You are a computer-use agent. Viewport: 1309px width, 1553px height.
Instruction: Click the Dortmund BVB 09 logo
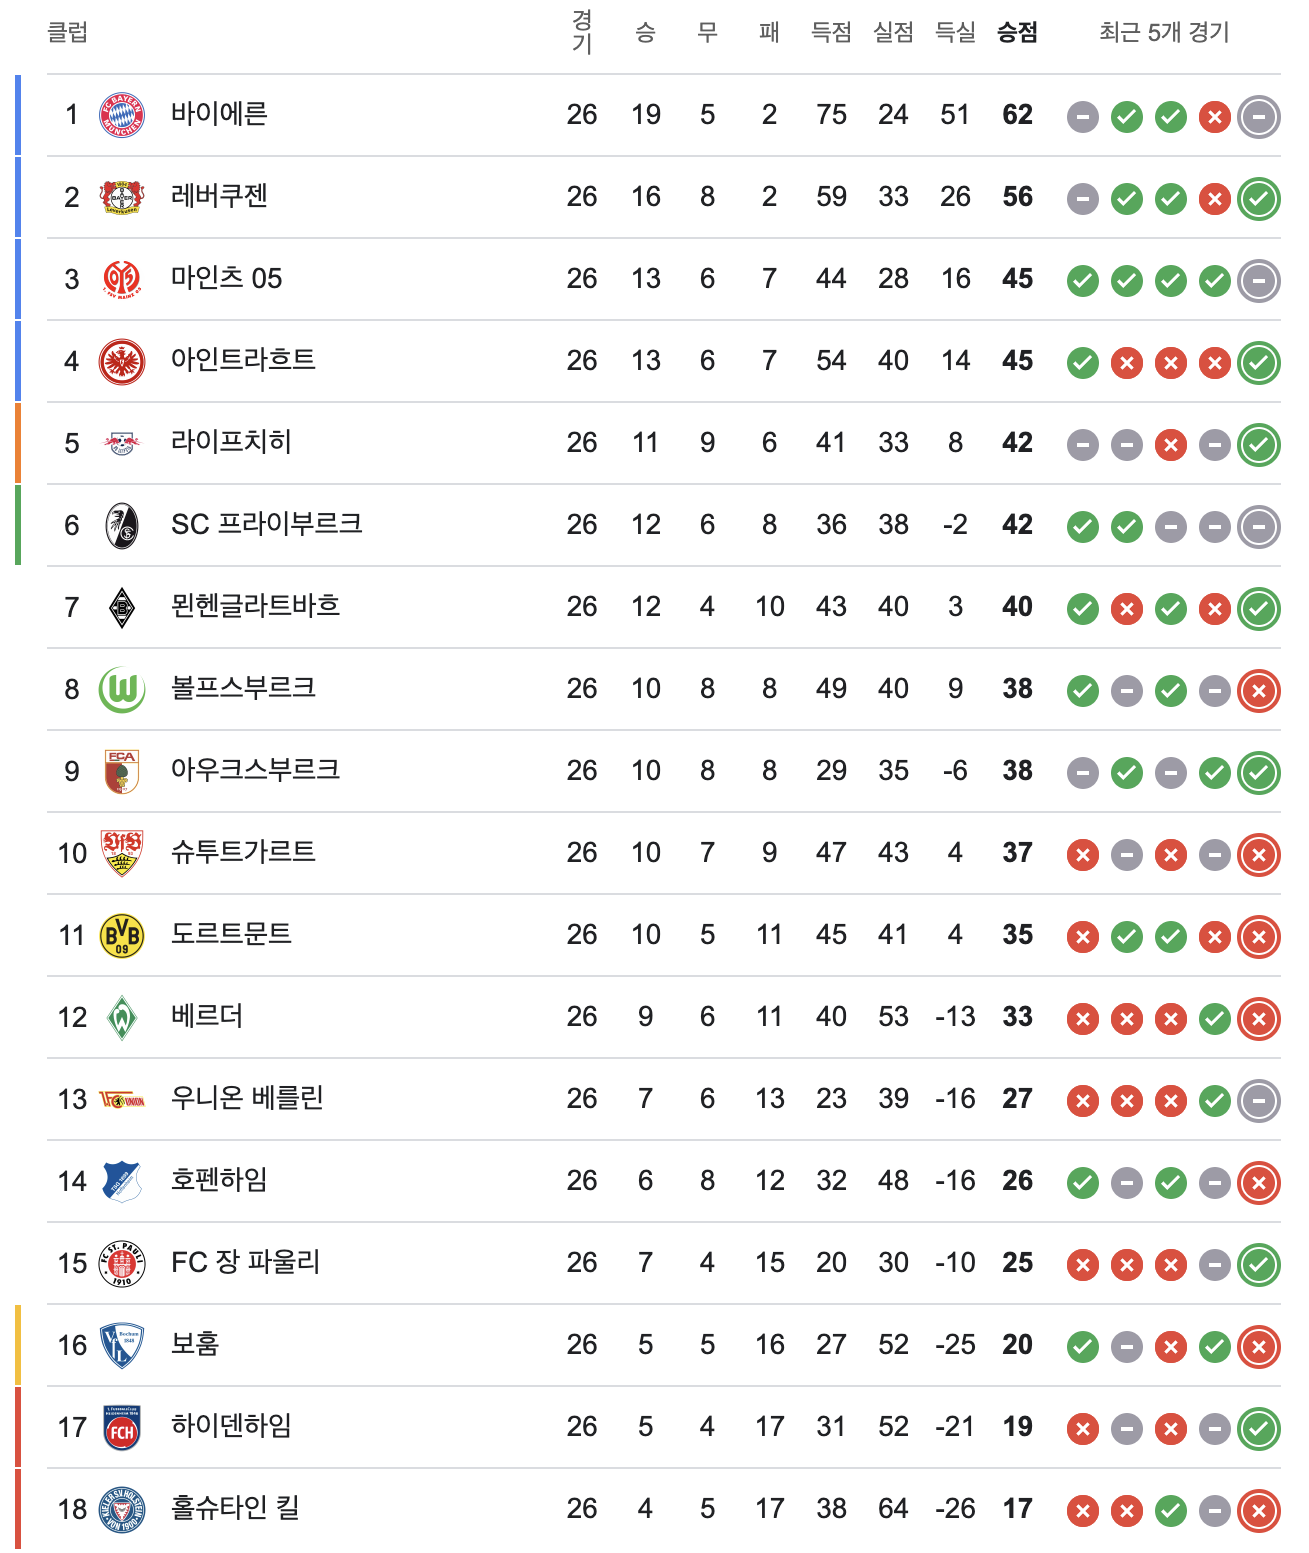click(x=122, y=936)
